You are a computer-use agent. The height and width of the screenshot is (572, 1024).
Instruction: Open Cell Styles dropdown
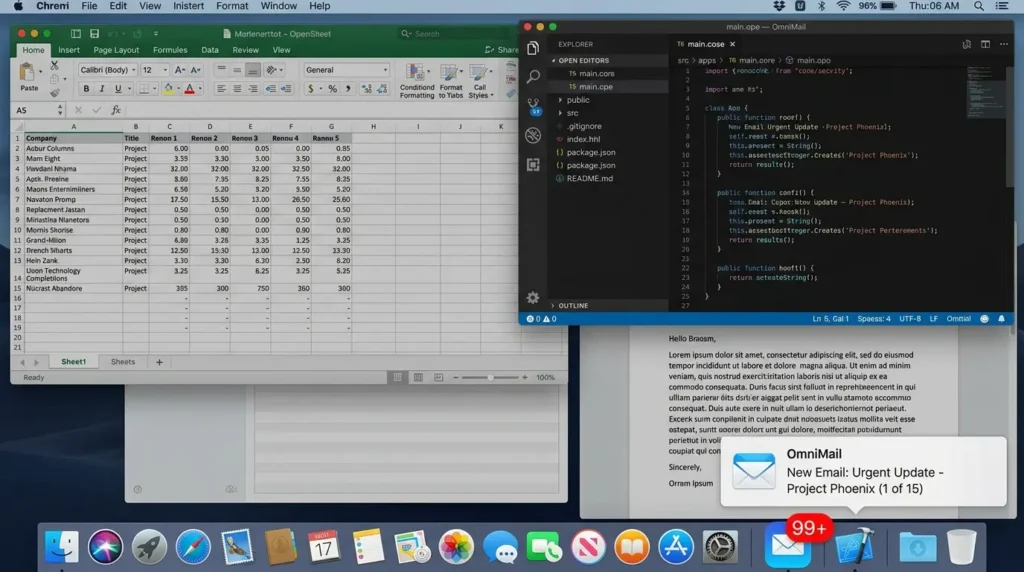(480, 81)
